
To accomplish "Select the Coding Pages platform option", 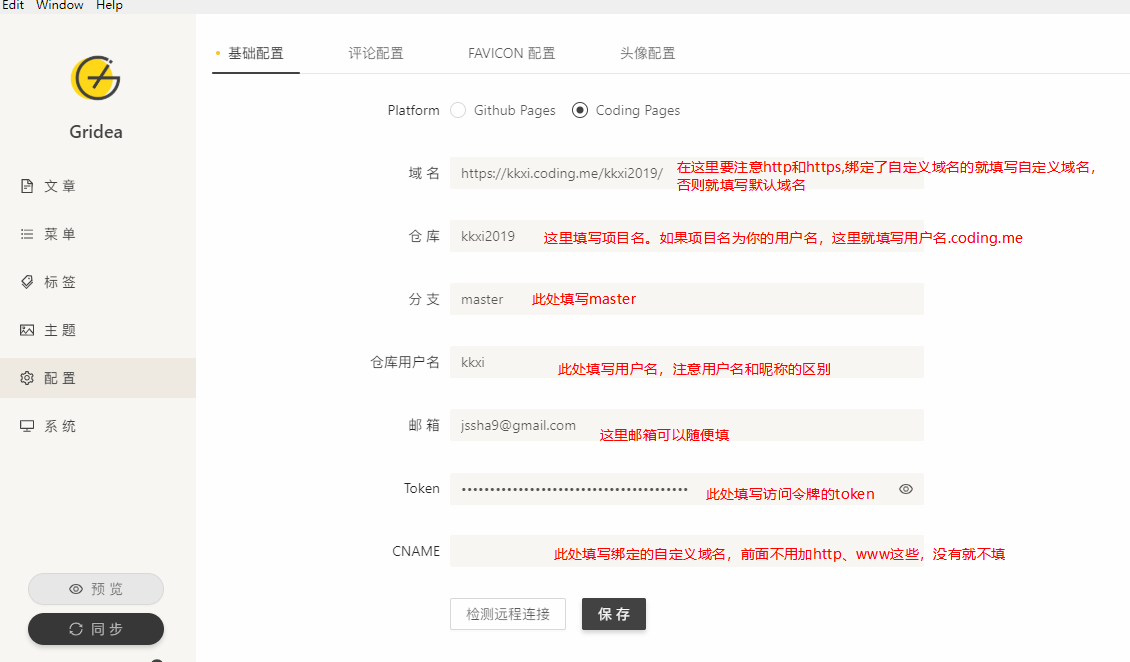I will click(626, 110).
